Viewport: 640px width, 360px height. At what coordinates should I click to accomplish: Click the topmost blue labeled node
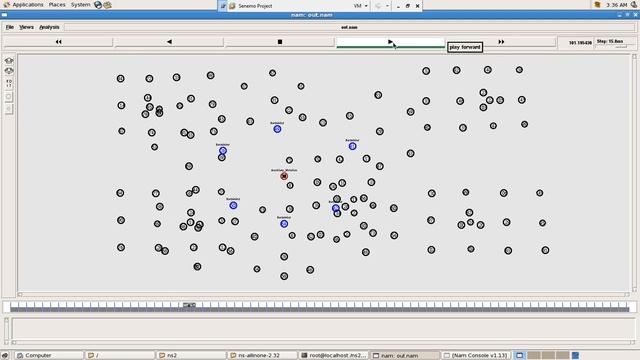[277, 129]
